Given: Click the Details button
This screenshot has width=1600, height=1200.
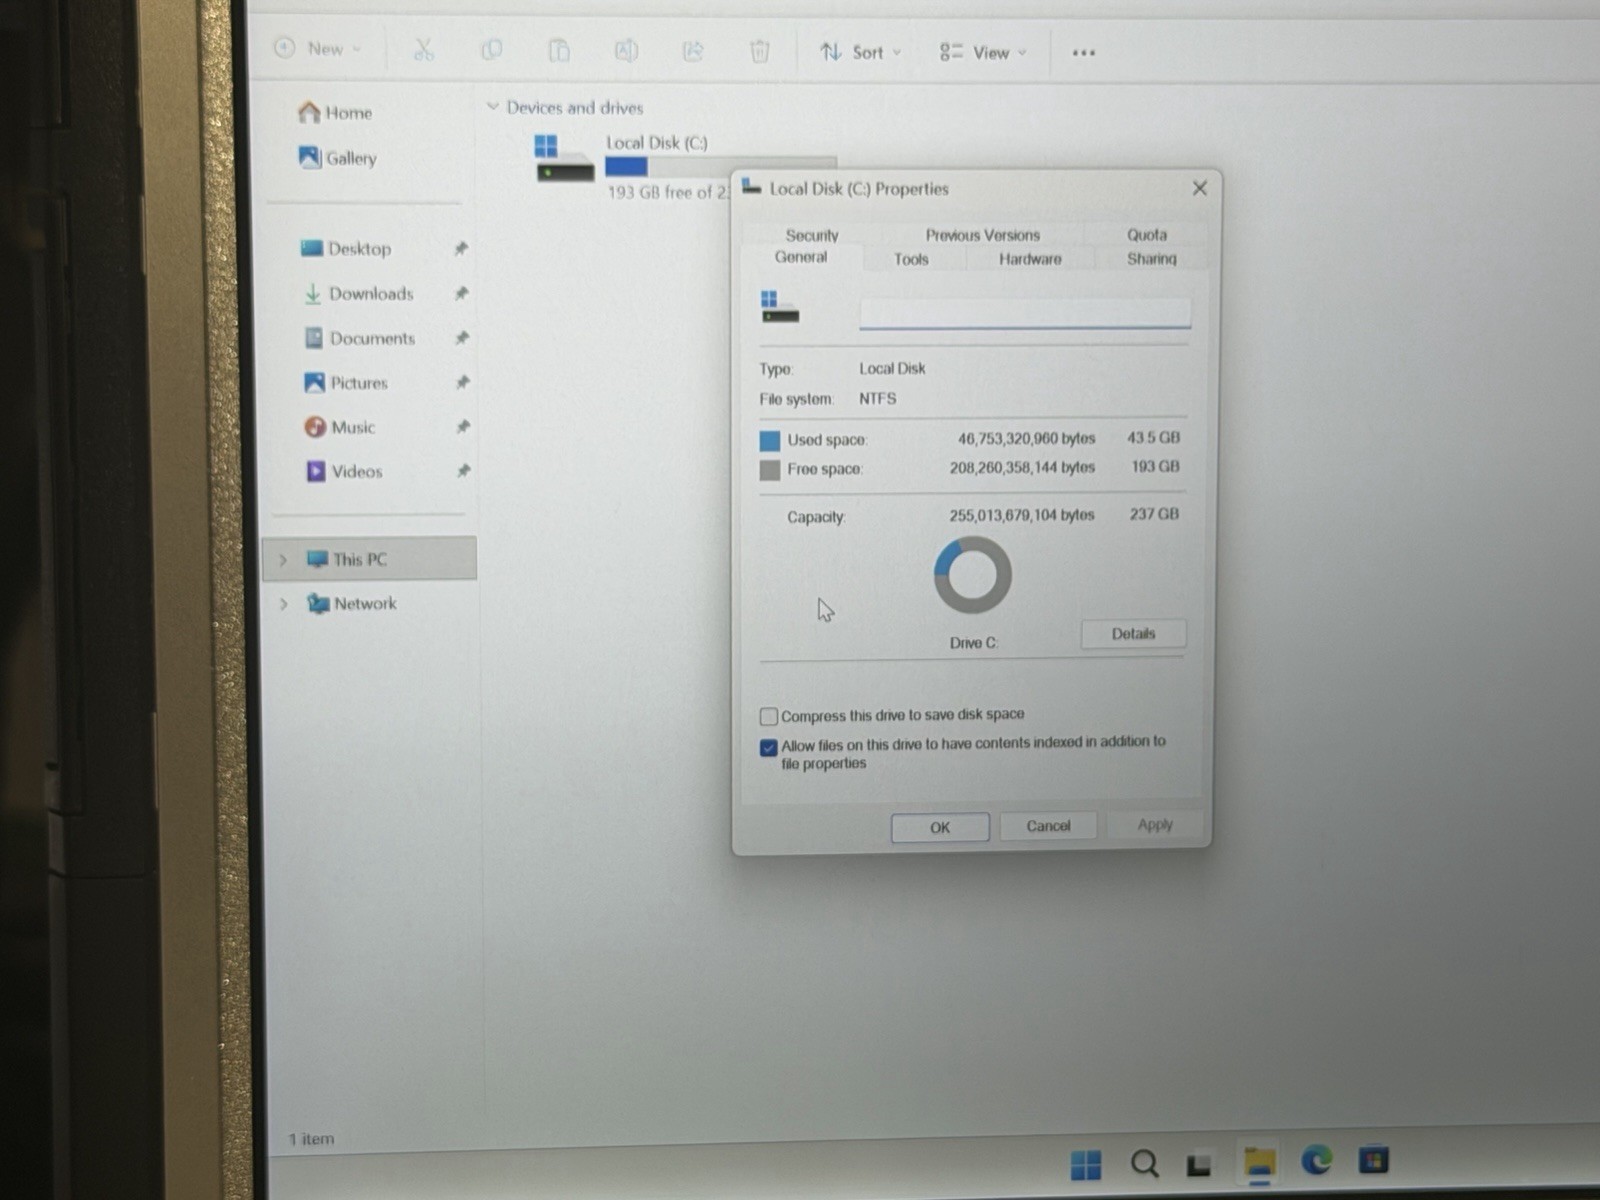Looking at the screenshot, I should click(x=1133, y=634).
